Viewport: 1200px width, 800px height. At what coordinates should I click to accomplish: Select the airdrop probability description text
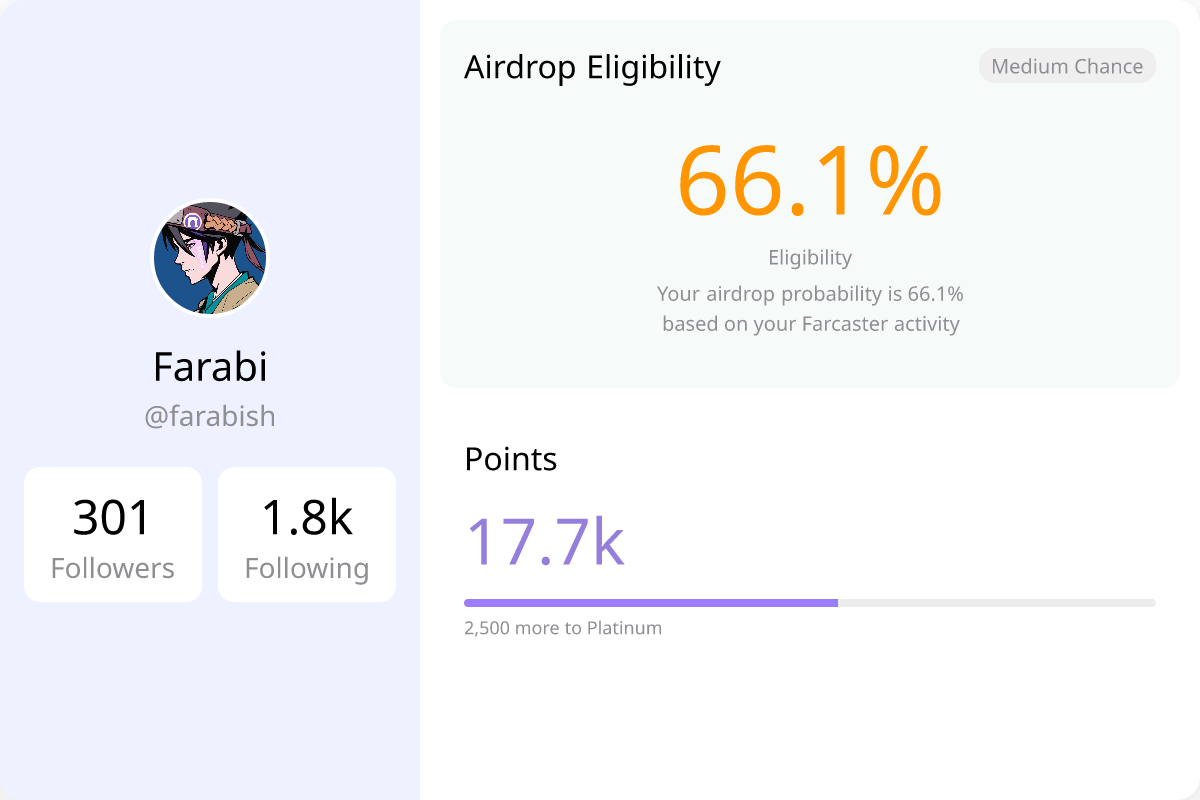[810, 294]
